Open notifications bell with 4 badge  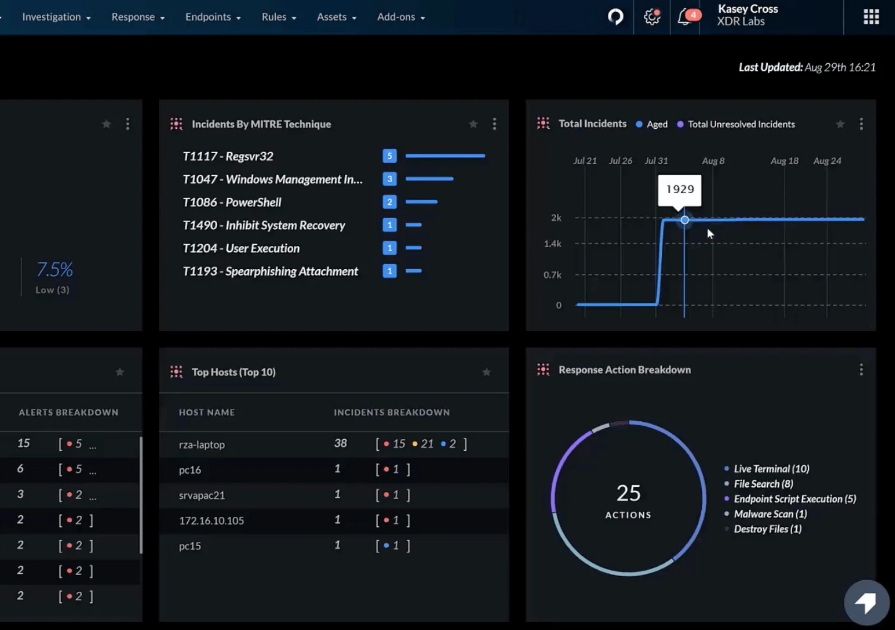(x=687, y=17)
